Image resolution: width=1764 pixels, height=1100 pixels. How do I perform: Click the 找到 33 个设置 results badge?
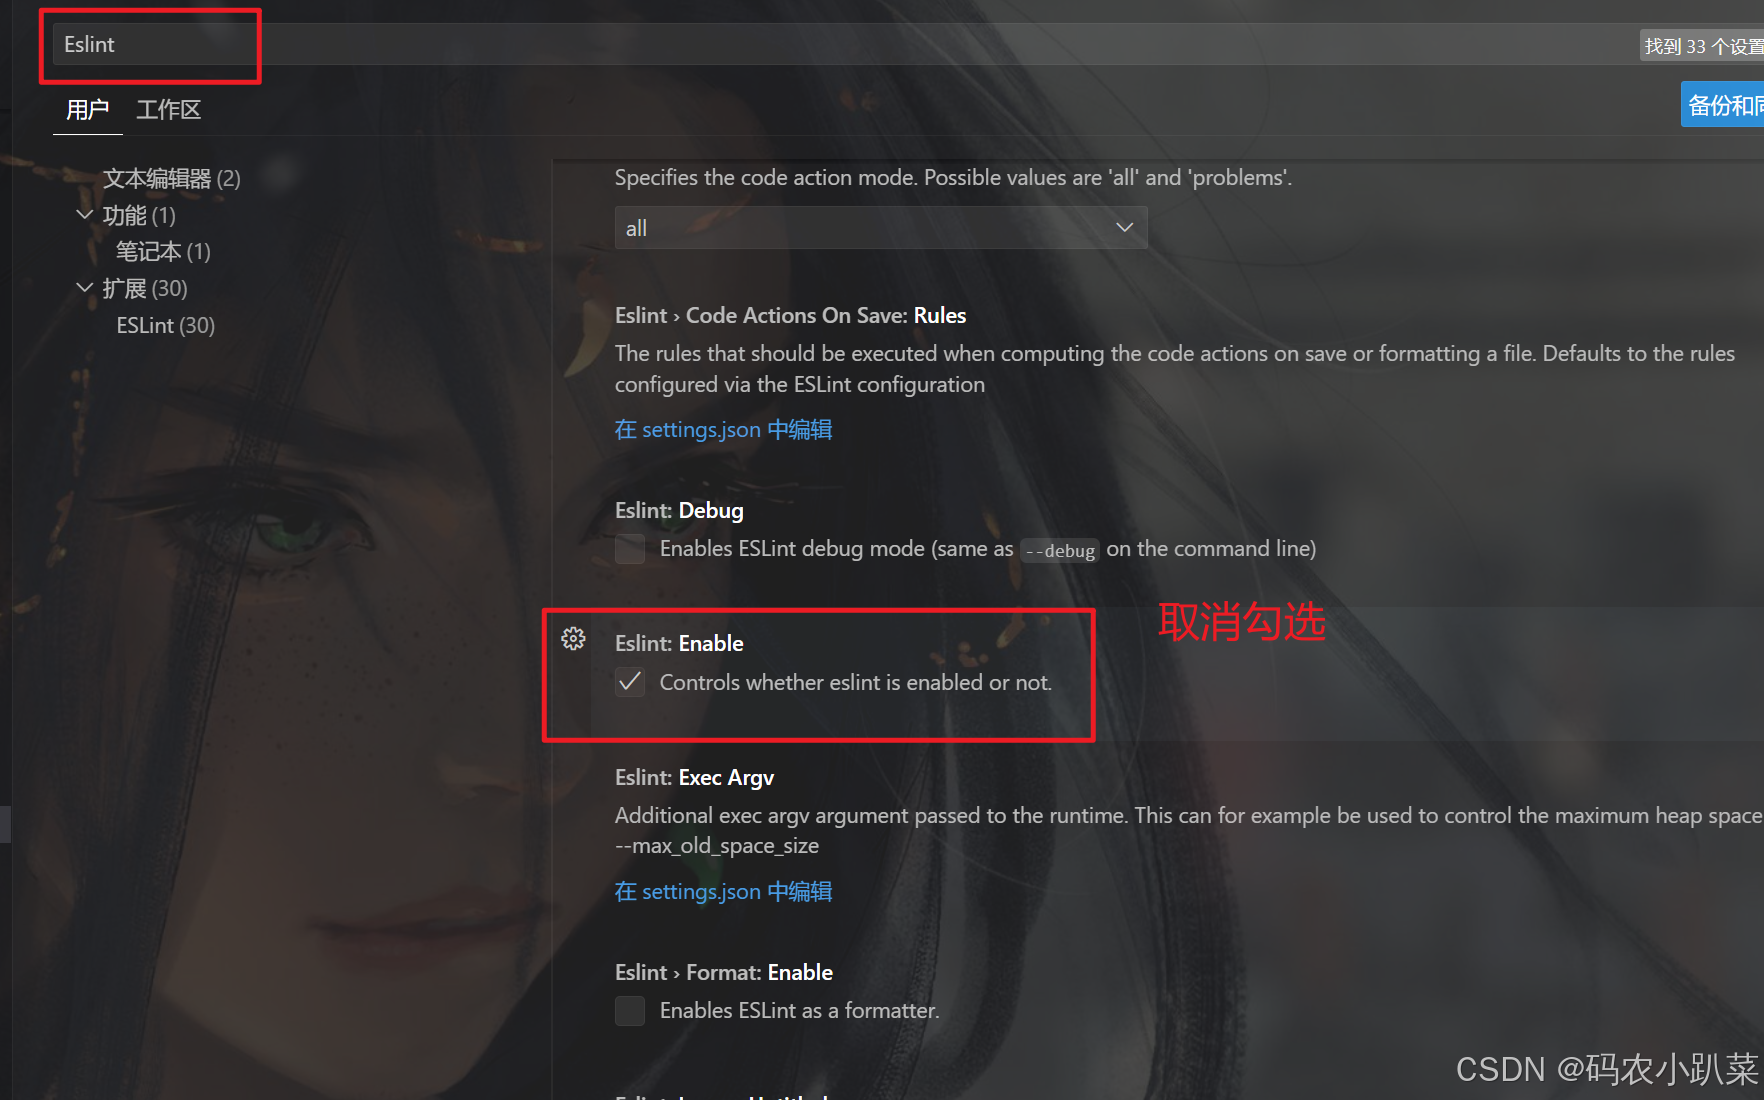[x=1702, y=46]
